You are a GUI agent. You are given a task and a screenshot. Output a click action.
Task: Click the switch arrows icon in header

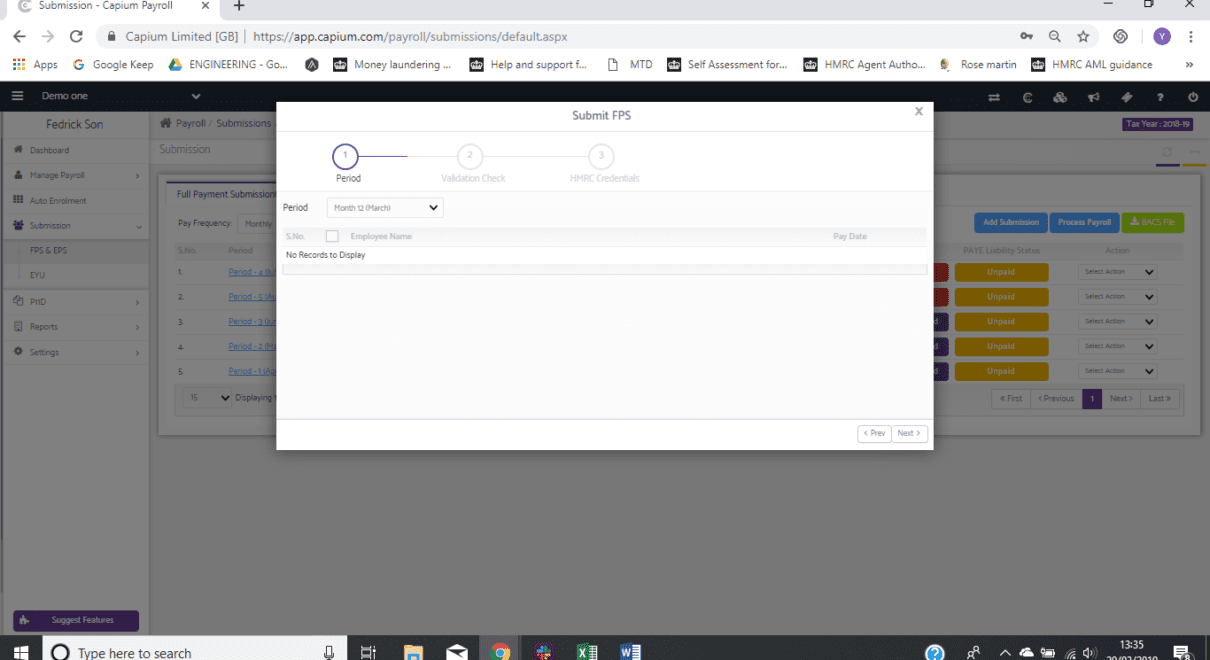pos(994,97)
